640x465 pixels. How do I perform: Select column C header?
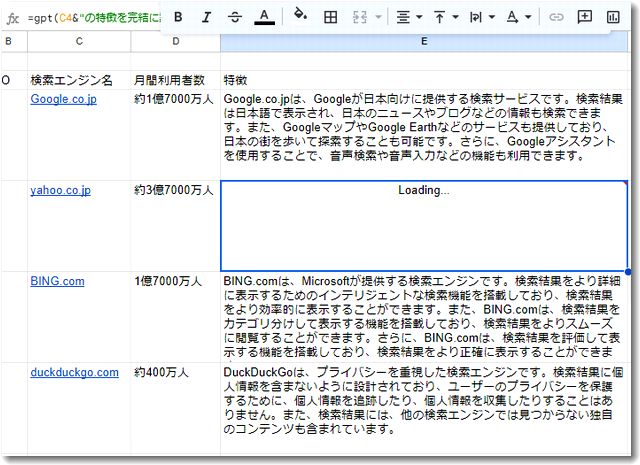(x=79, y=41)
